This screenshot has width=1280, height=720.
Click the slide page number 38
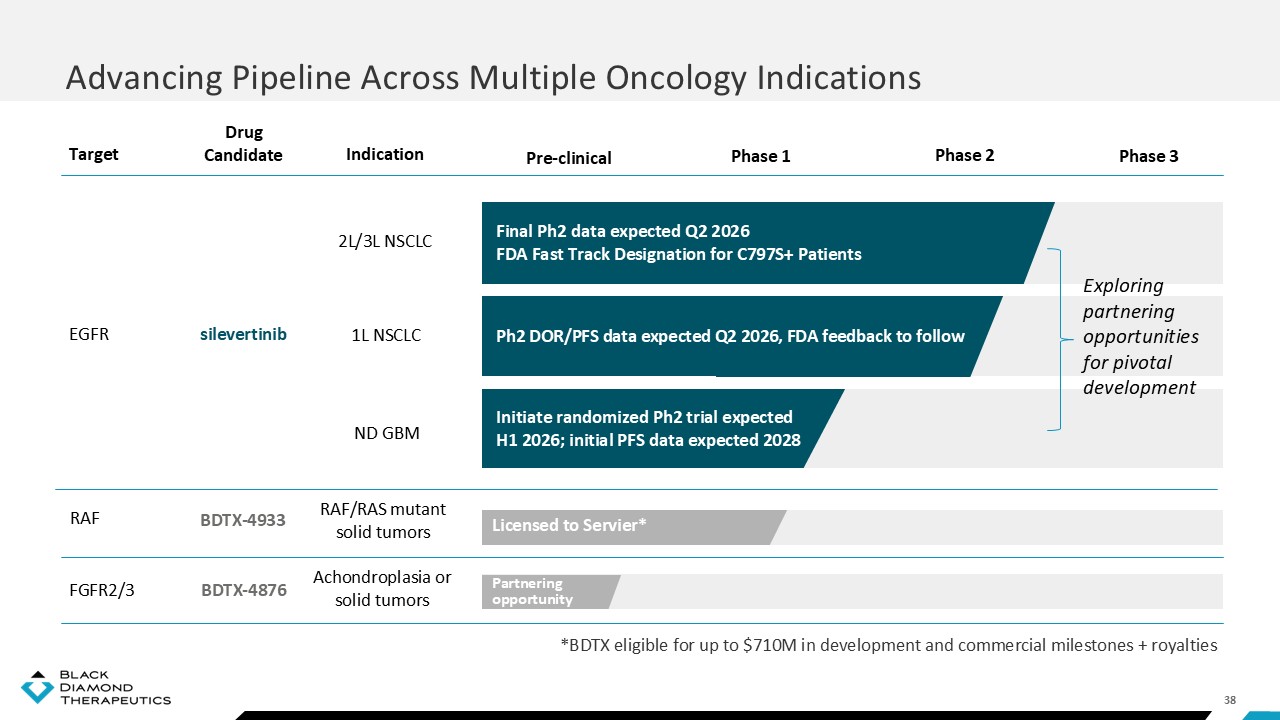[1230, 699]
